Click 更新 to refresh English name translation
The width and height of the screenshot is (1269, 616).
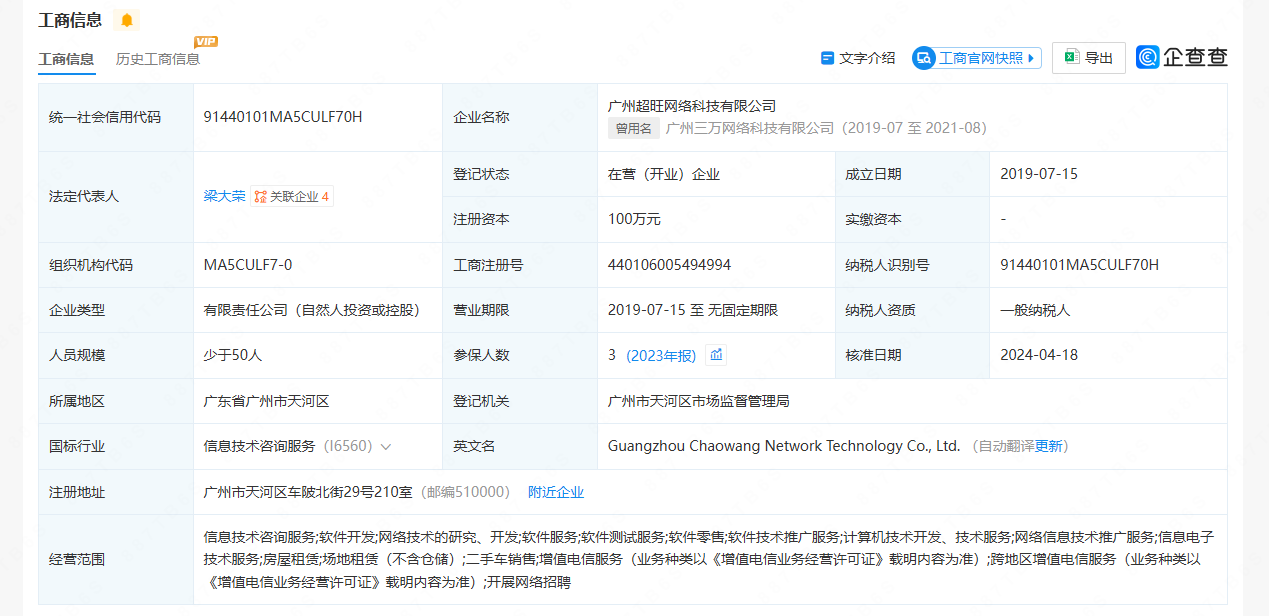[x=1049, y=446]
